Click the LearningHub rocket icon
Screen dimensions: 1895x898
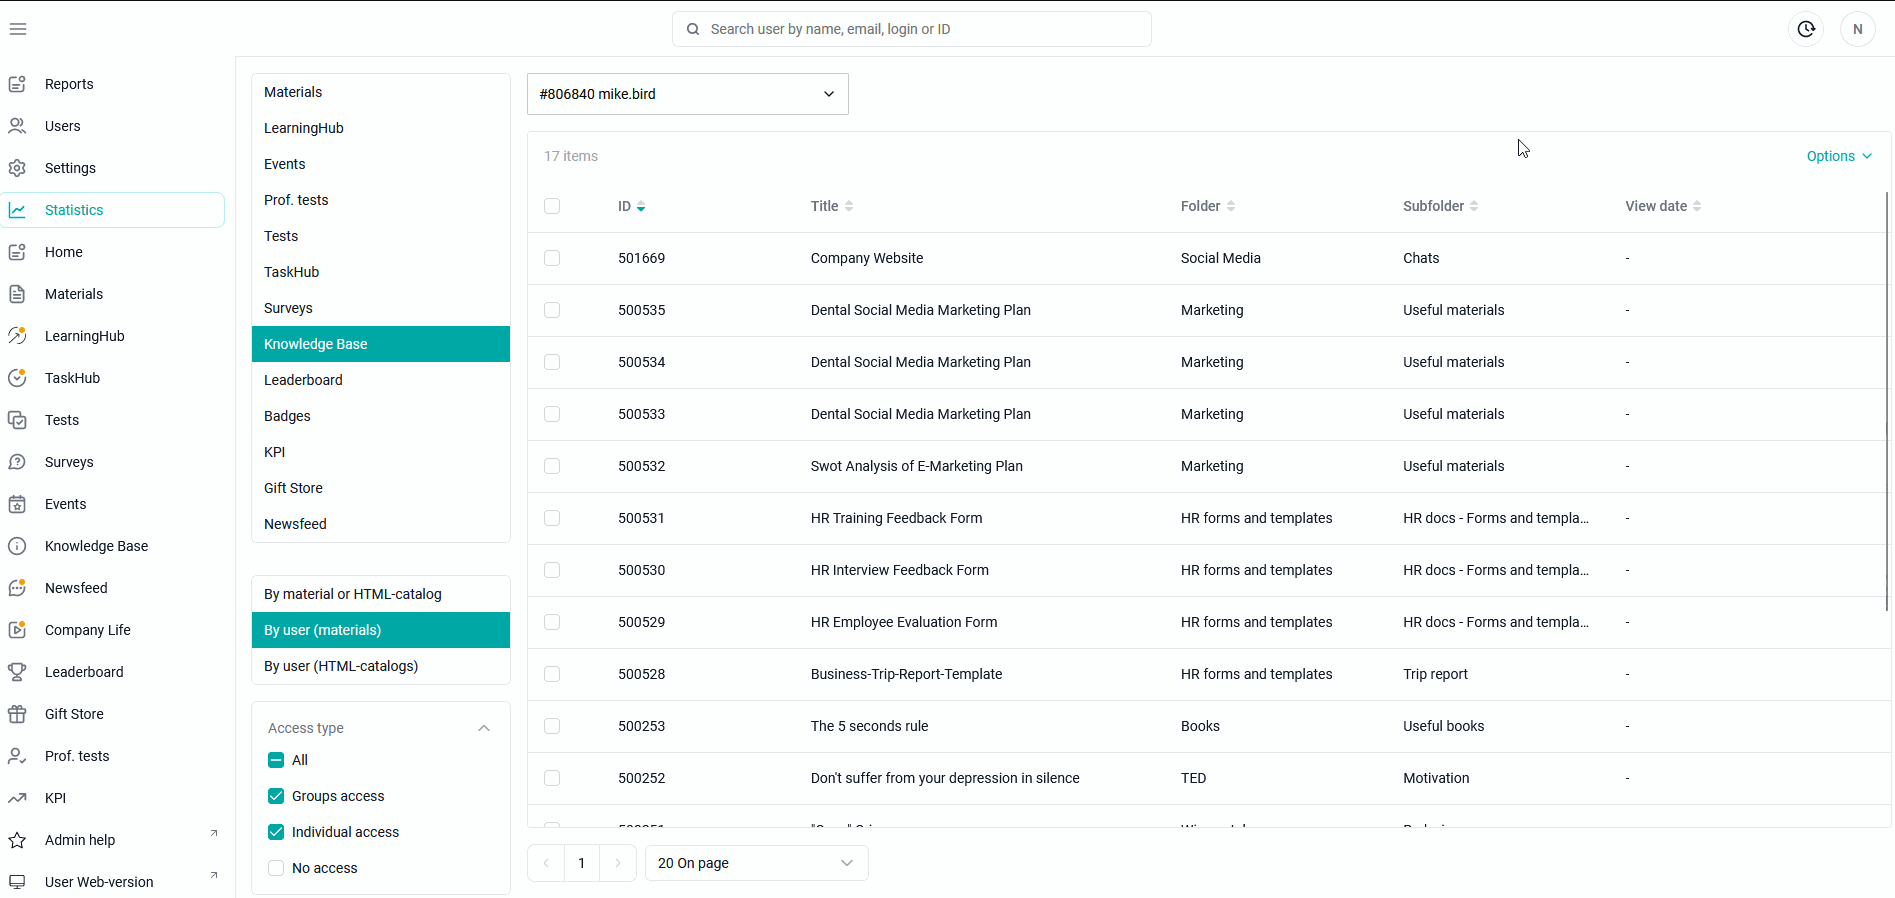(x=17, y=336)
